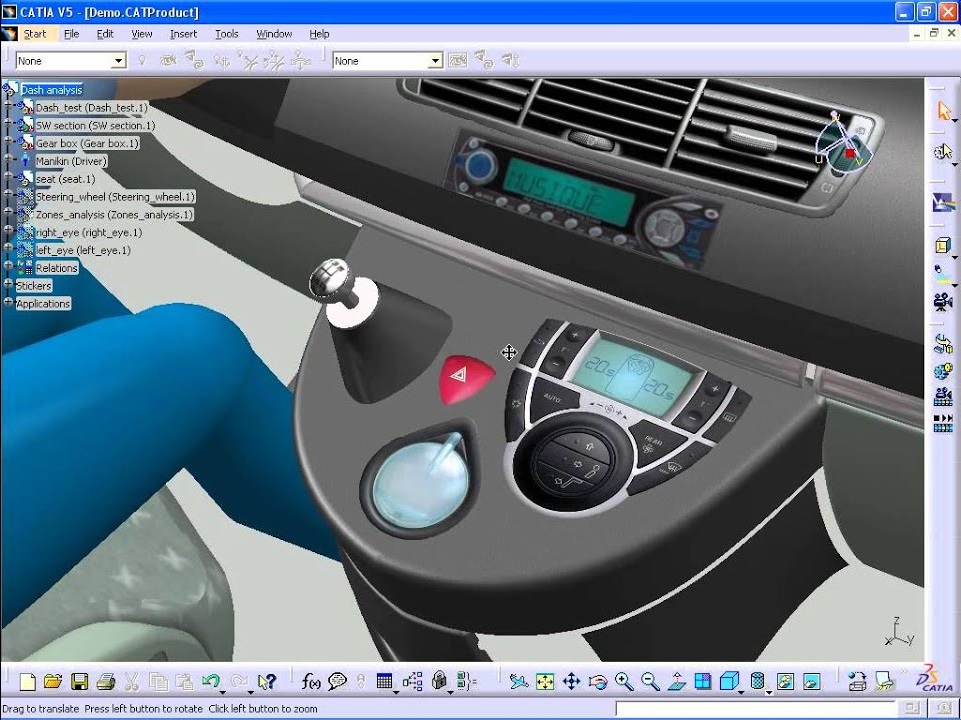Click the Fly mode airplane icon
The height and width of the screenshot is (720, 961).
pyautogui.click(x=518, y=682)
